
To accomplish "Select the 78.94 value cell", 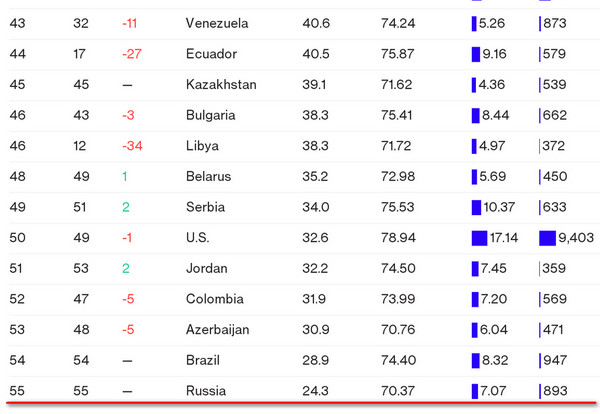I will 398,238.
